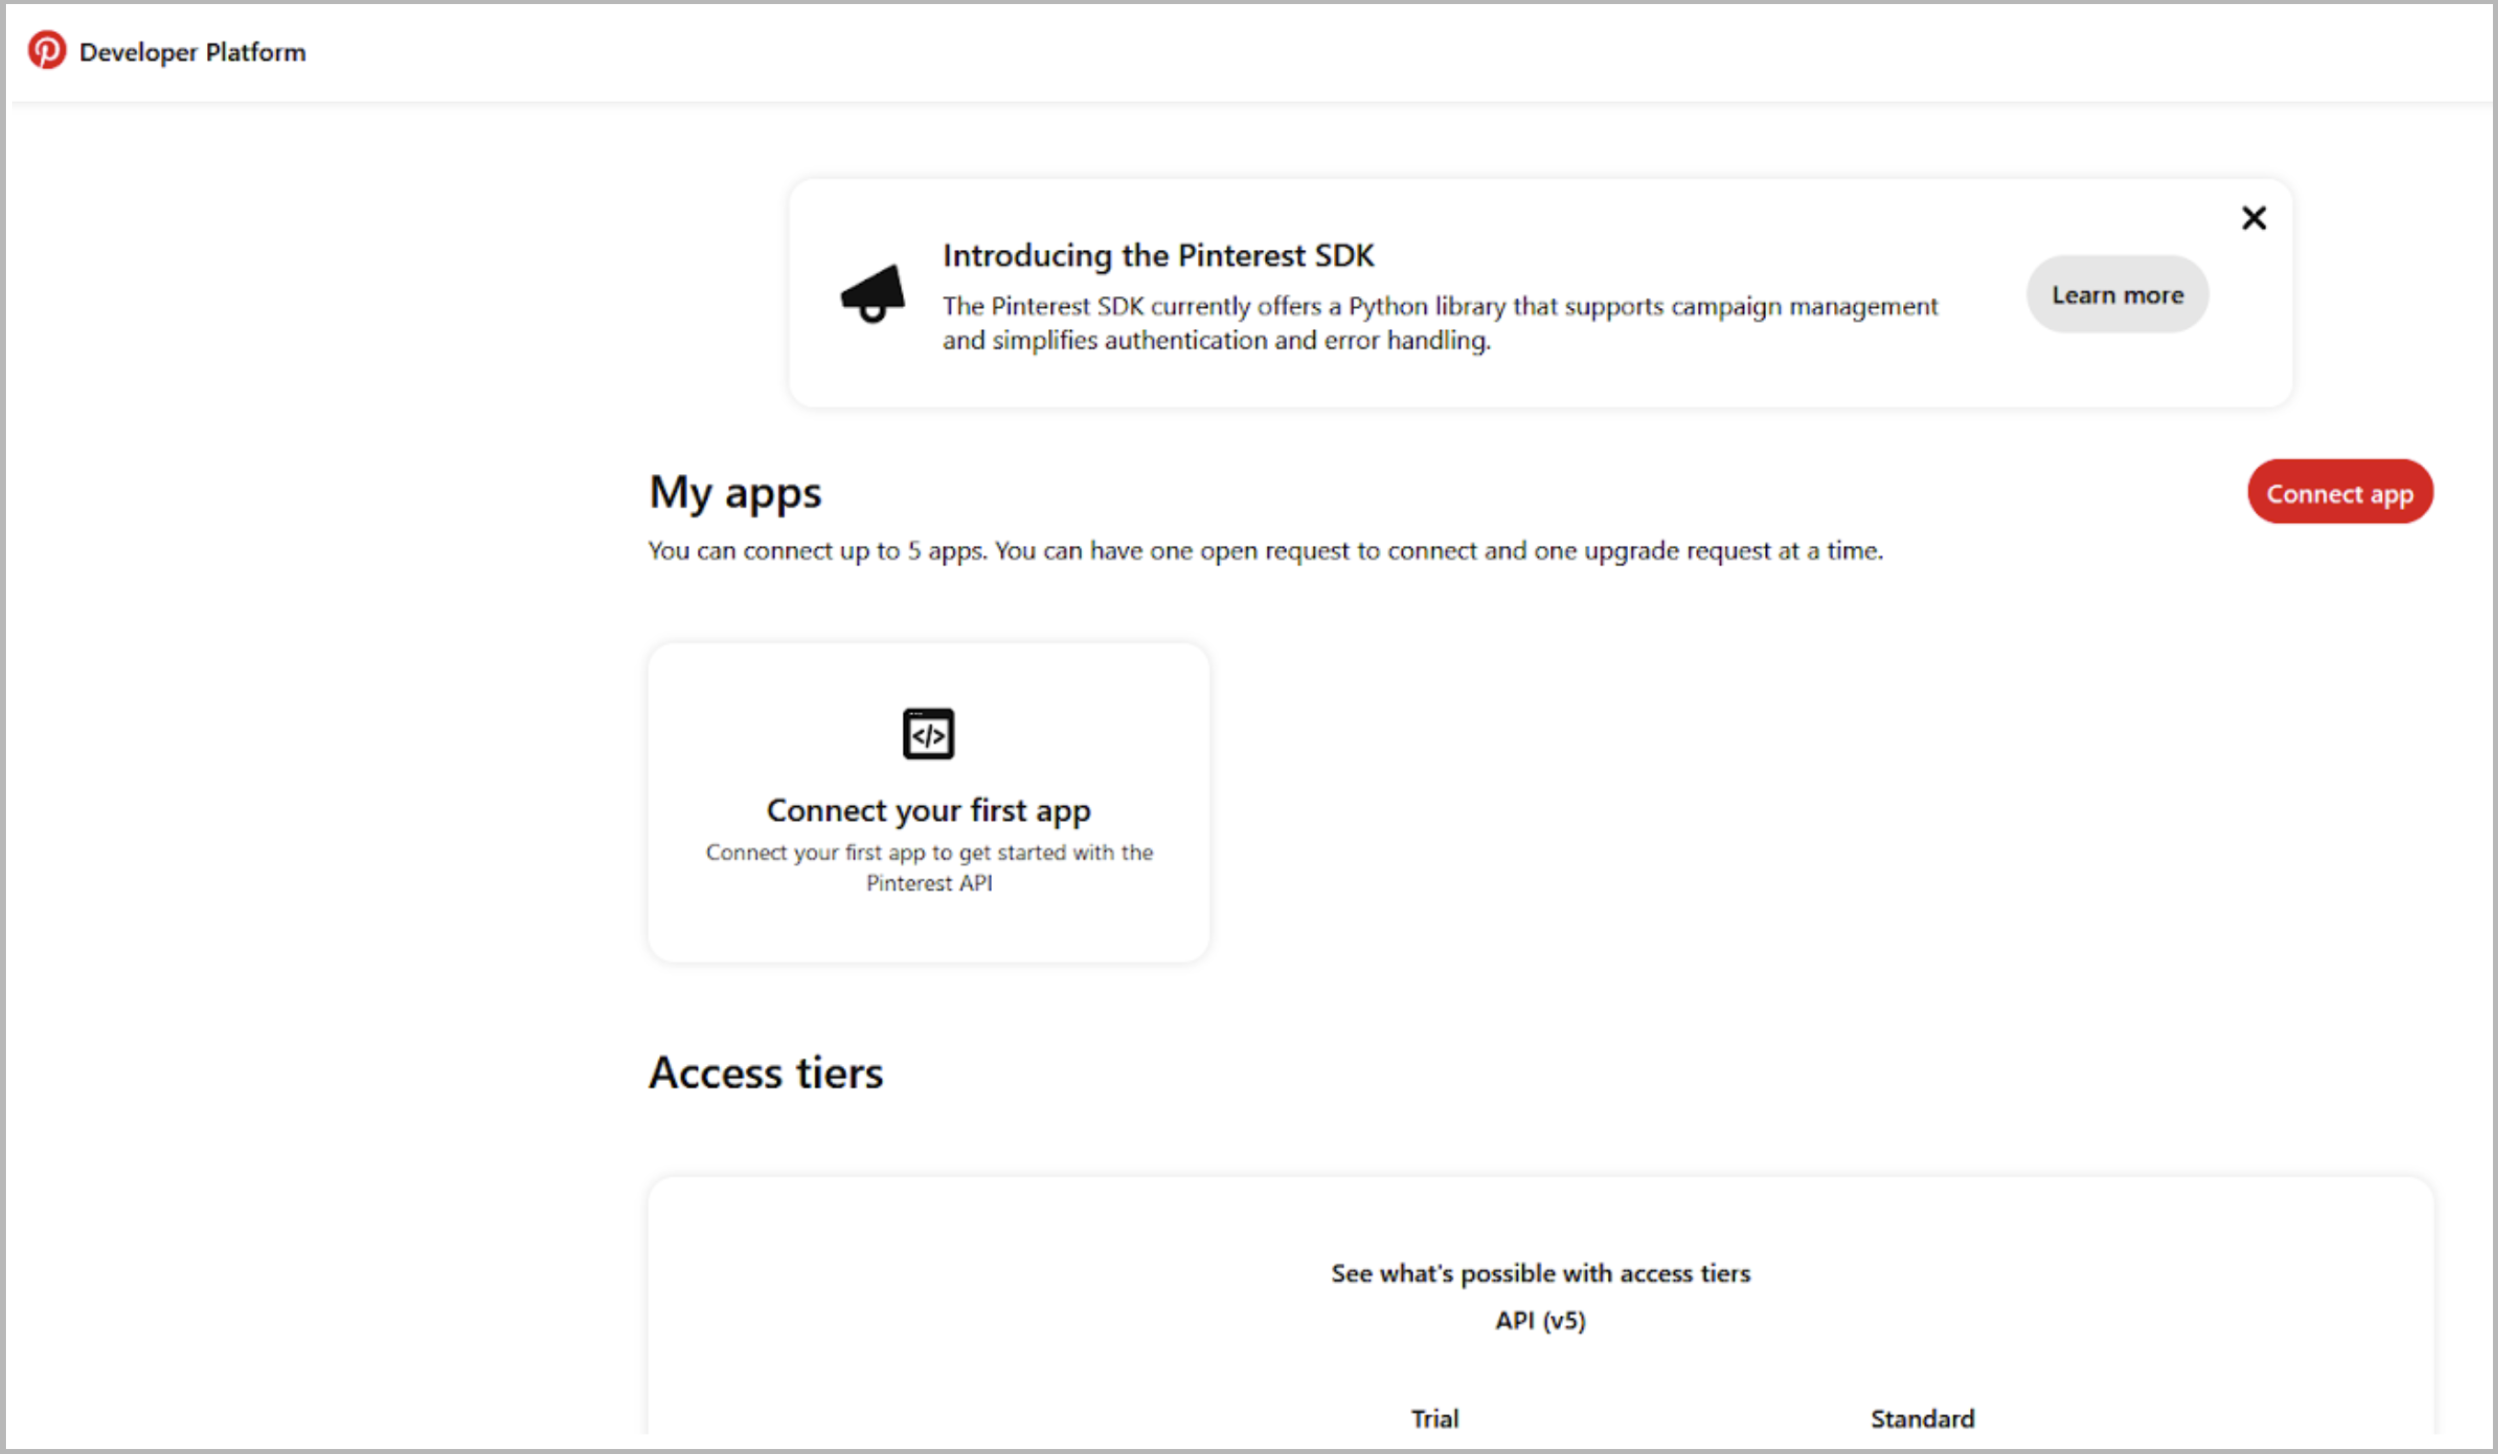Select the Standard tier column header
The width and height of the screenshot is (2498, 1454).
(x=1922, y=1418)
